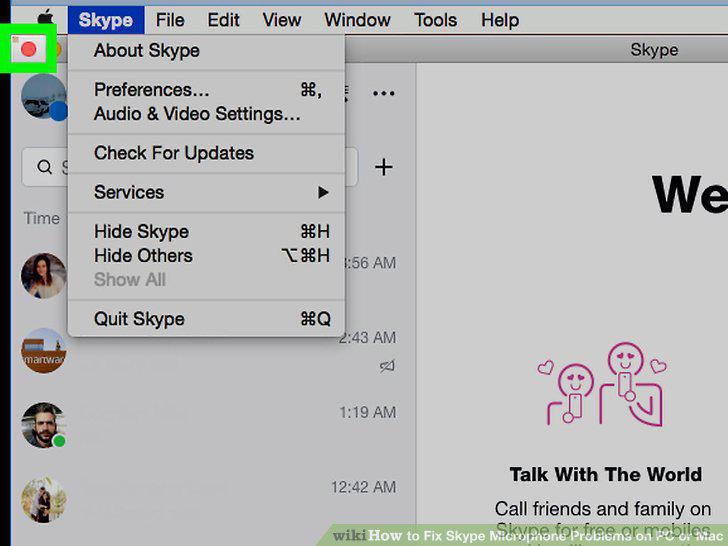
Task: Open the Tools menu
Action: click(436, 20)
